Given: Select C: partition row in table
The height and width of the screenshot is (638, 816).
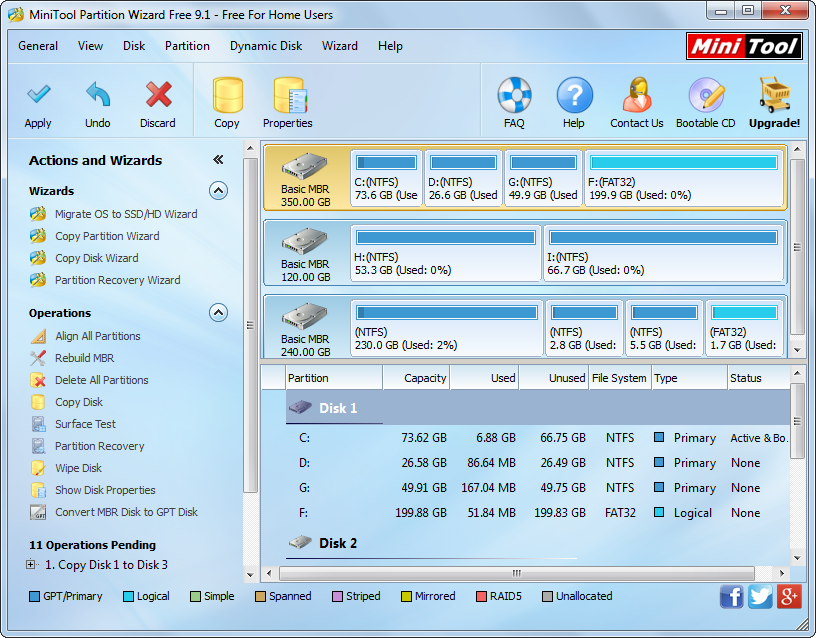Looking at the screenshot, I should (538, 438).
